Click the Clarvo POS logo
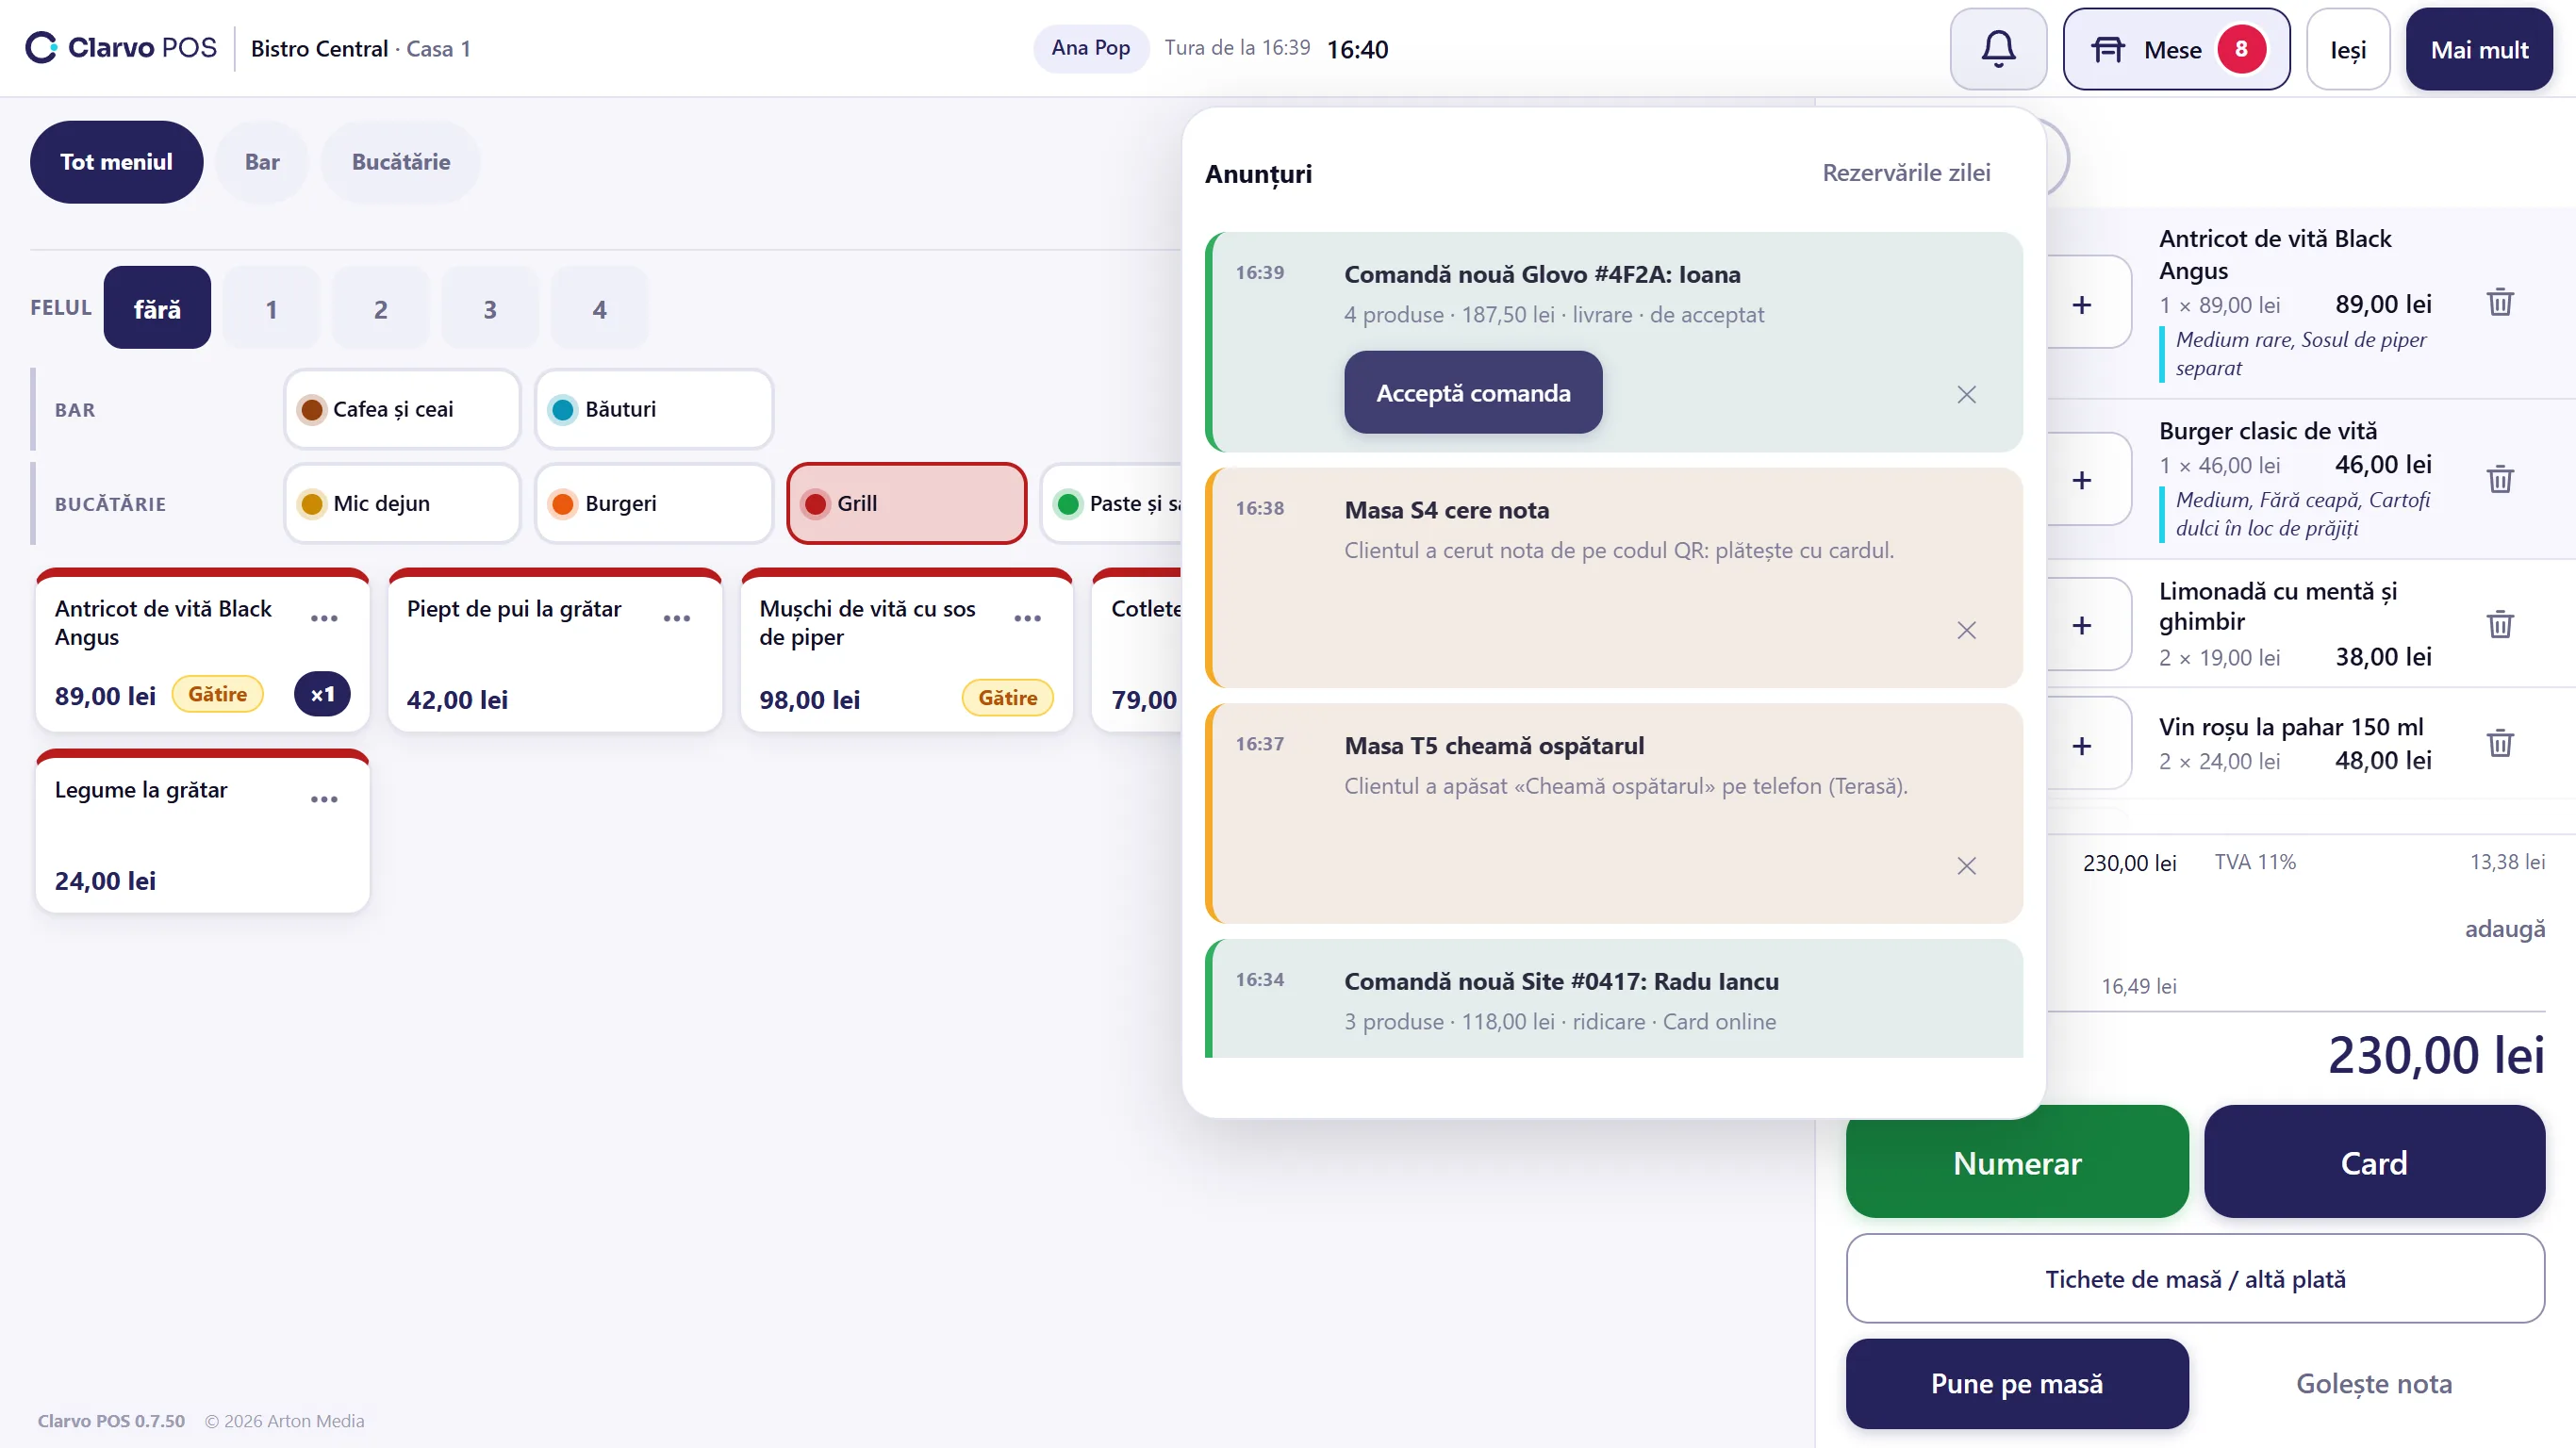2576x1448 pixels. (x=121, y=48)
